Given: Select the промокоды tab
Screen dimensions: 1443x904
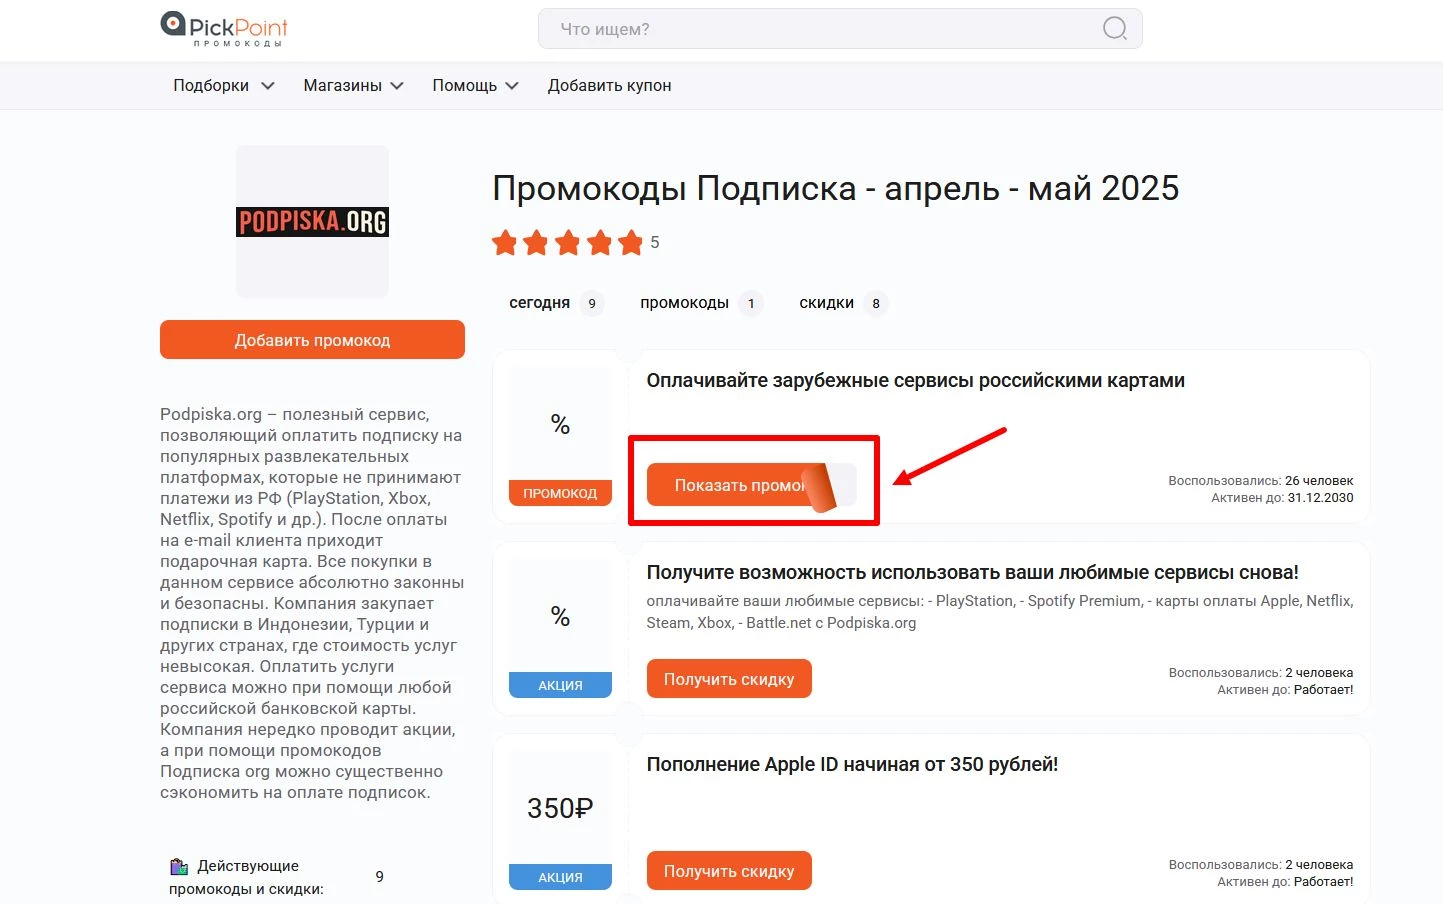Looking at the screenshot, I should [701, 303].
